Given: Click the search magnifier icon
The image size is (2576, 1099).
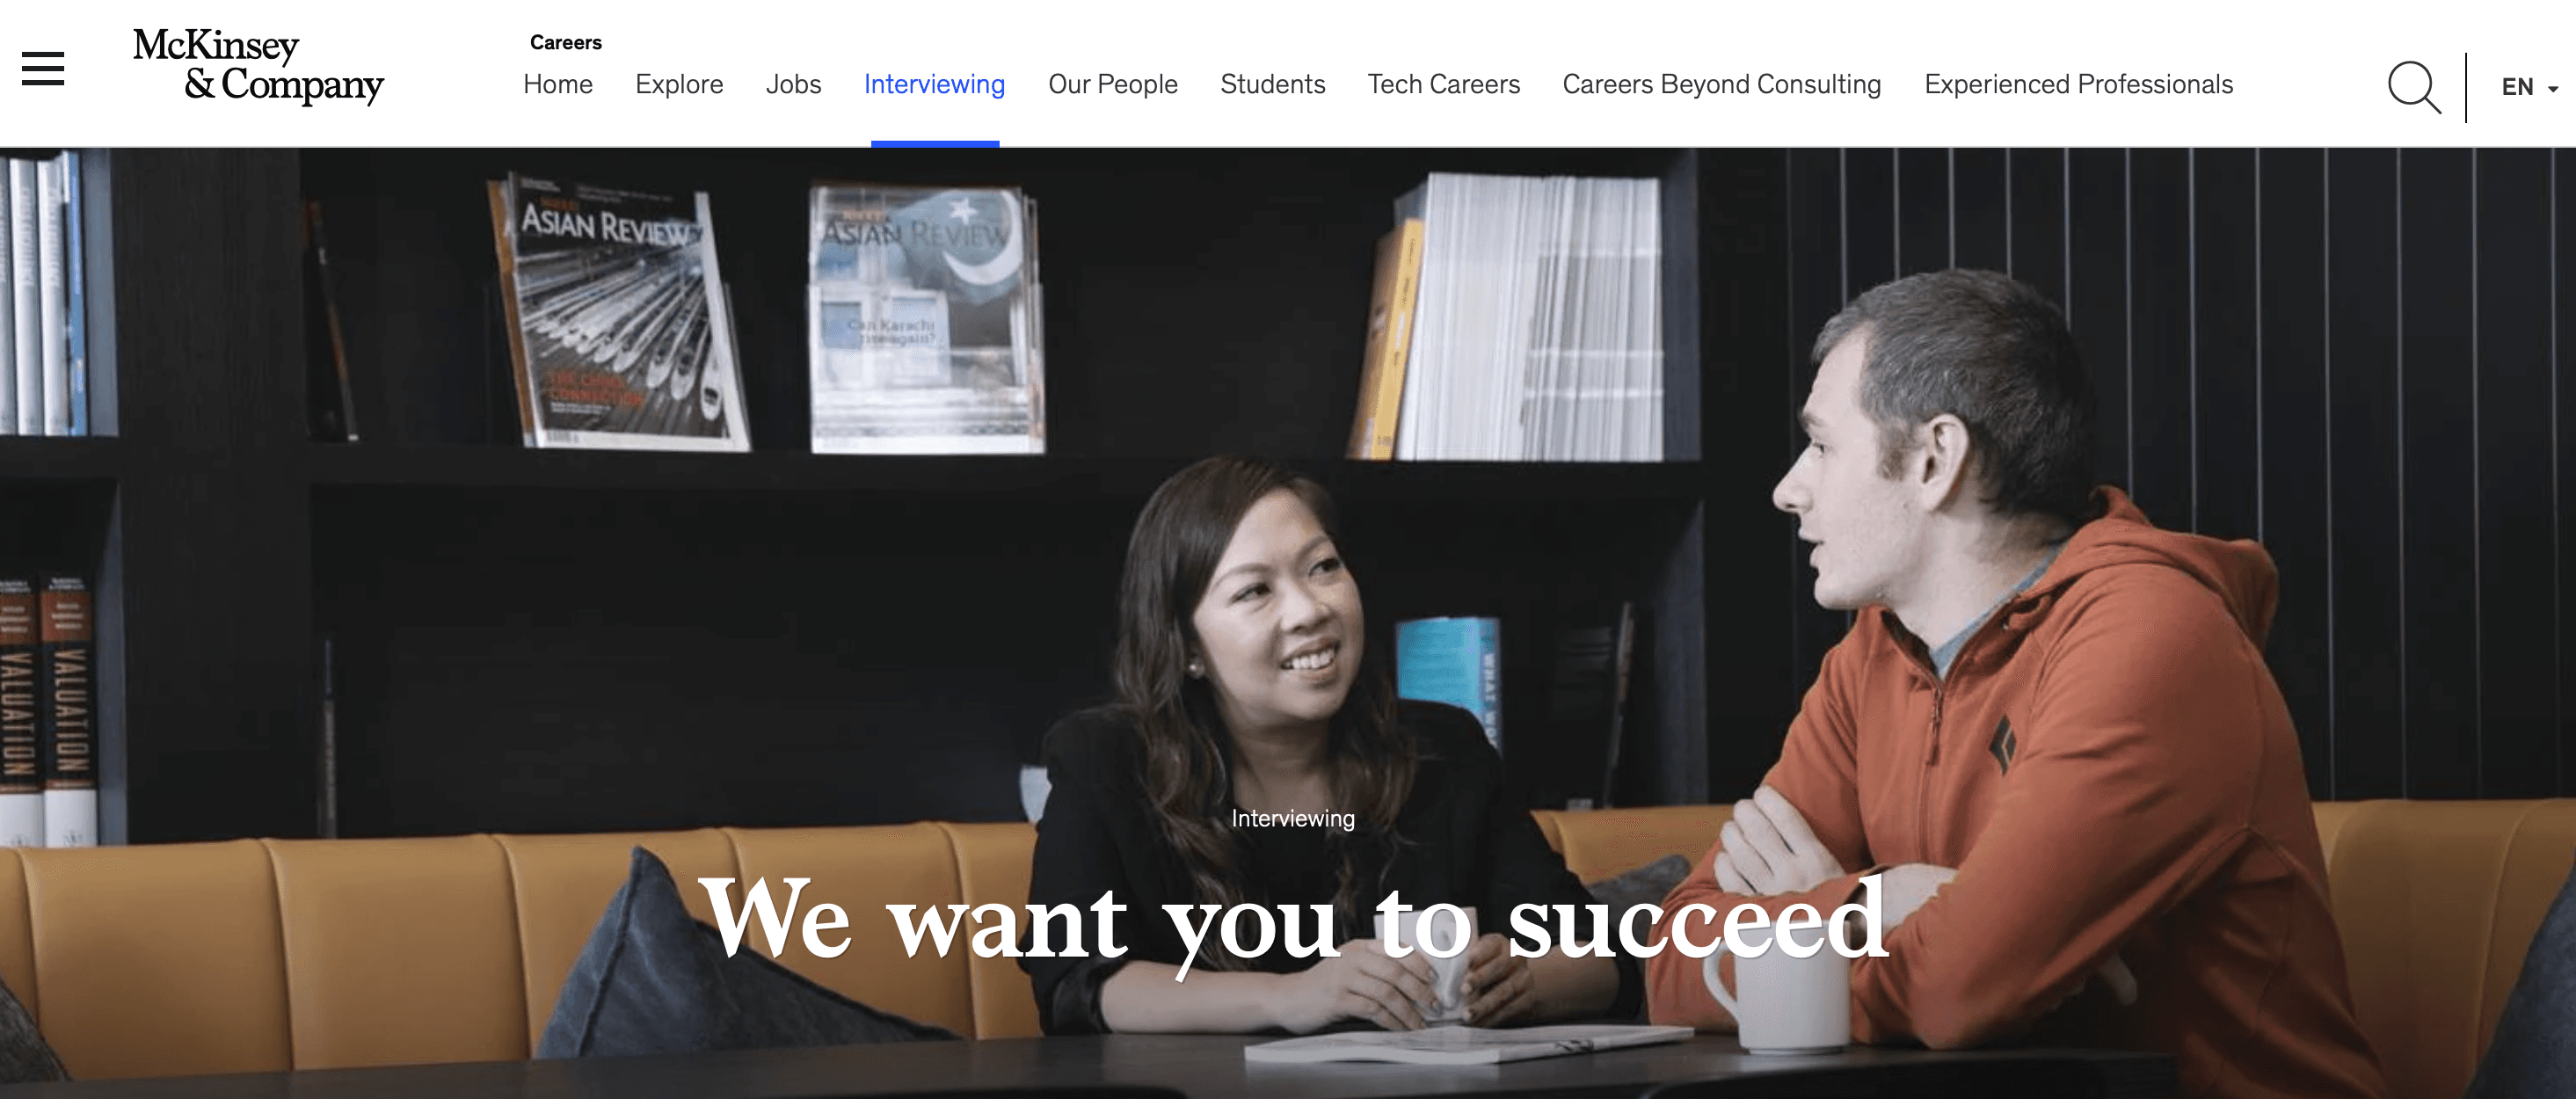Looking at the screenshot, I should click(2415, 88).
